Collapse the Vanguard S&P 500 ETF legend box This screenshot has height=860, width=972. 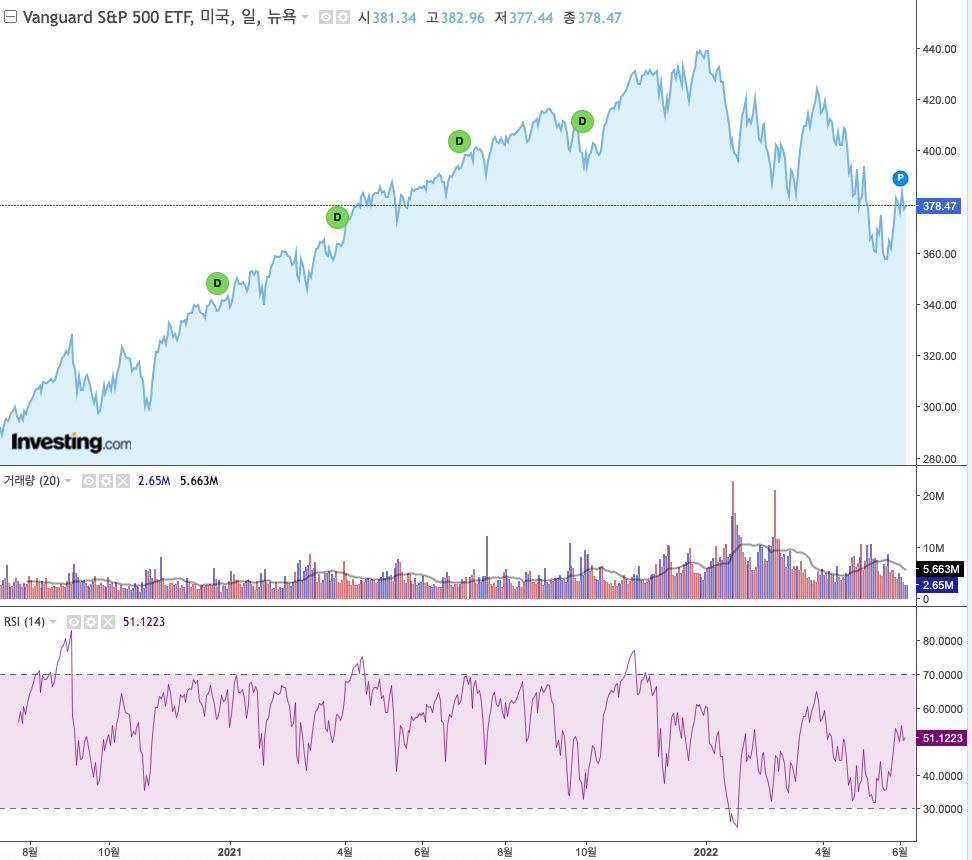(10, 17)
